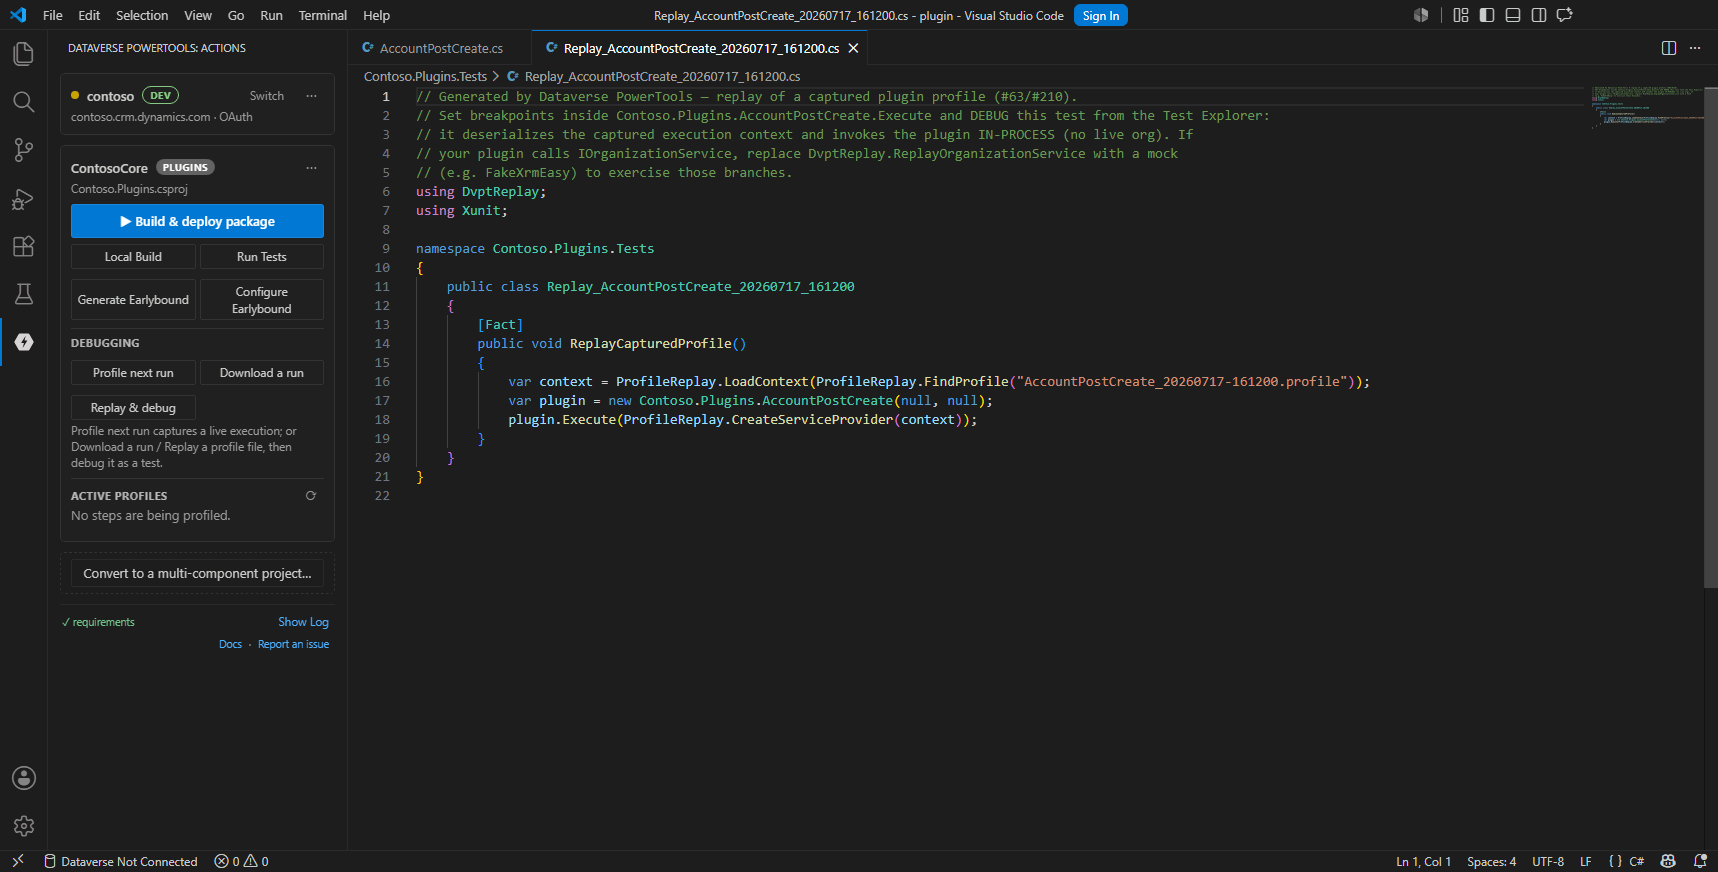
Task: Click the Profile next run button
Action: point(133,373)
